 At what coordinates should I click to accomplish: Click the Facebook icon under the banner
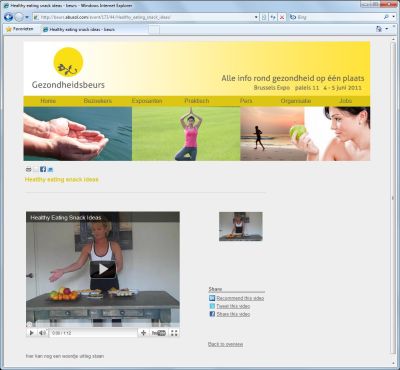43,169
